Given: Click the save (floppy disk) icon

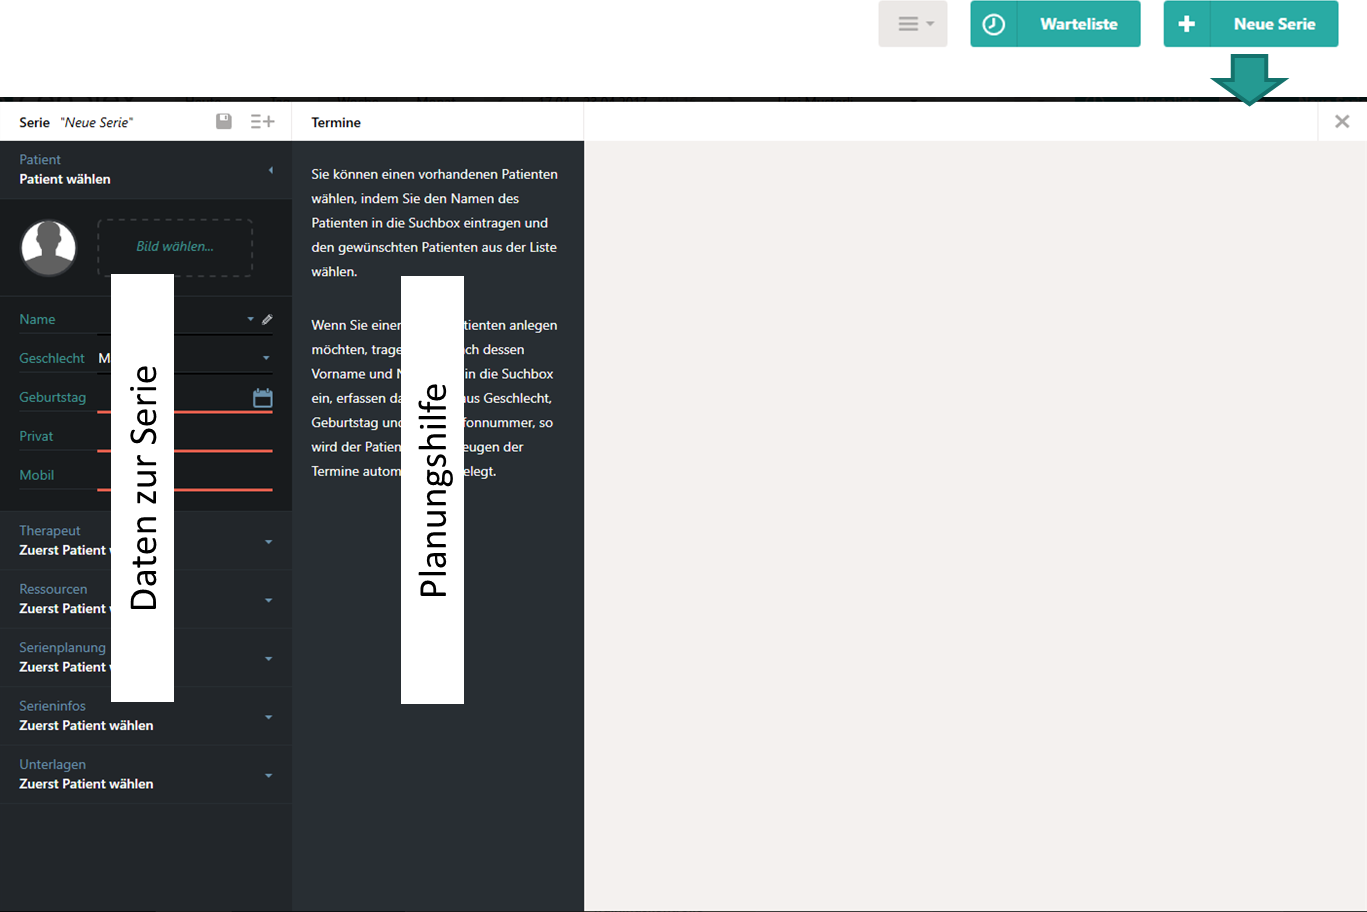Looking at the screenshot, I should tap(224, 121).
